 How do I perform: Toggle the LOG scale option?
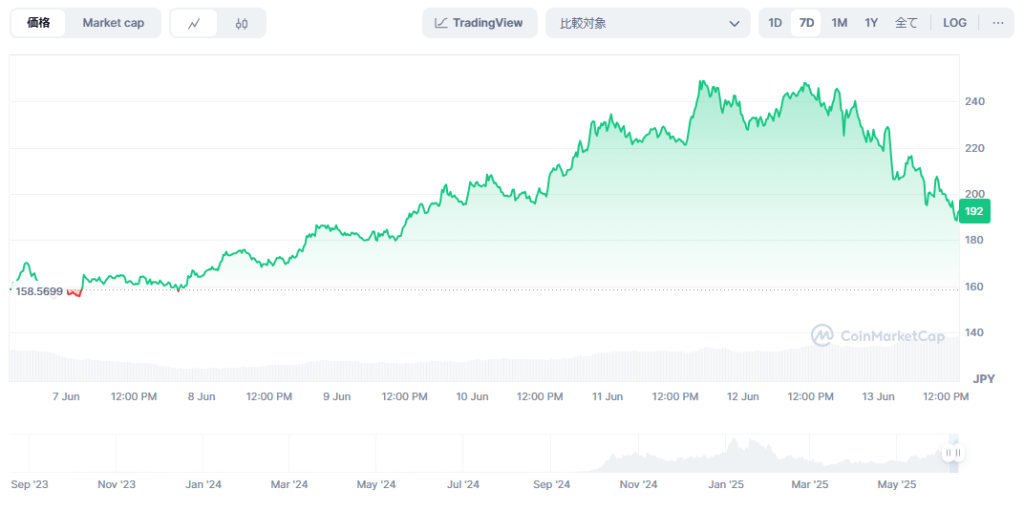955,23
